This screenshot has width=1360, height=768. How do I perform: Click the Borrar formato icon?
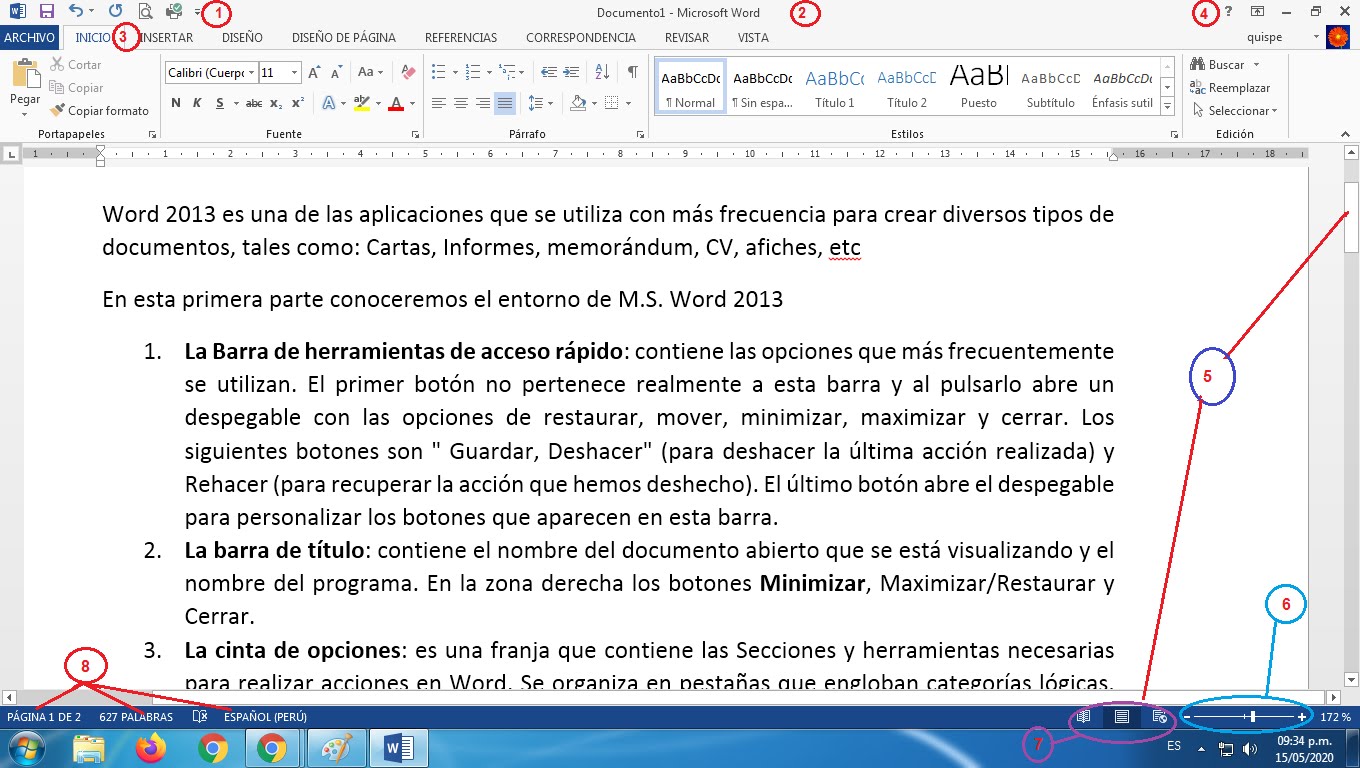point(406,72)
